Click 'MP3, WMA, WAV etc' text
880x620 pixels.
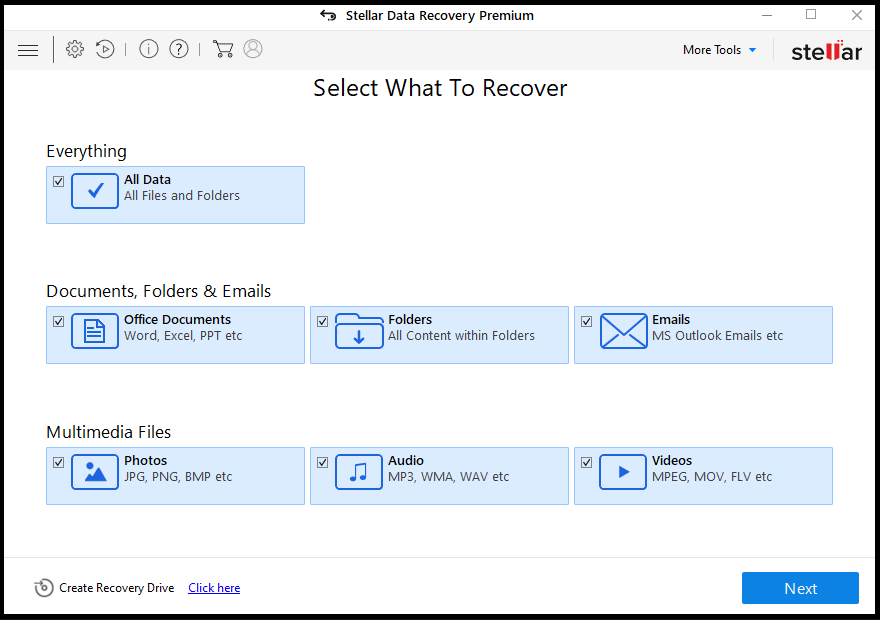point(448,477)
